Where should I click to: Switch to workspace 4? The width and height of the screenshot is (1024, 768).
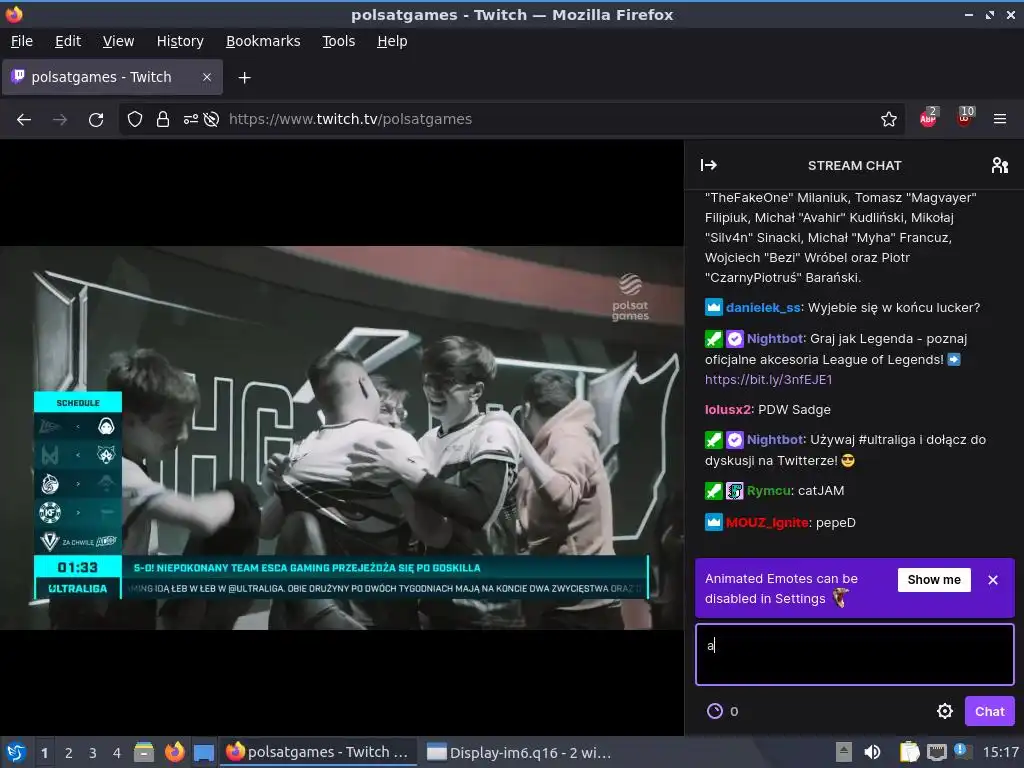tap(117, 753)
